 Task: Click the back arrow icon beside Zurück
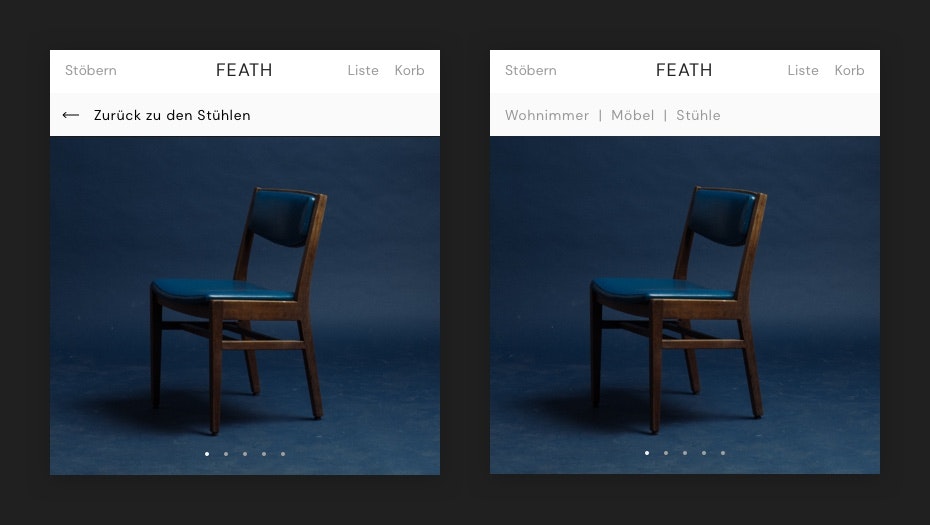[x=71, y=115]
